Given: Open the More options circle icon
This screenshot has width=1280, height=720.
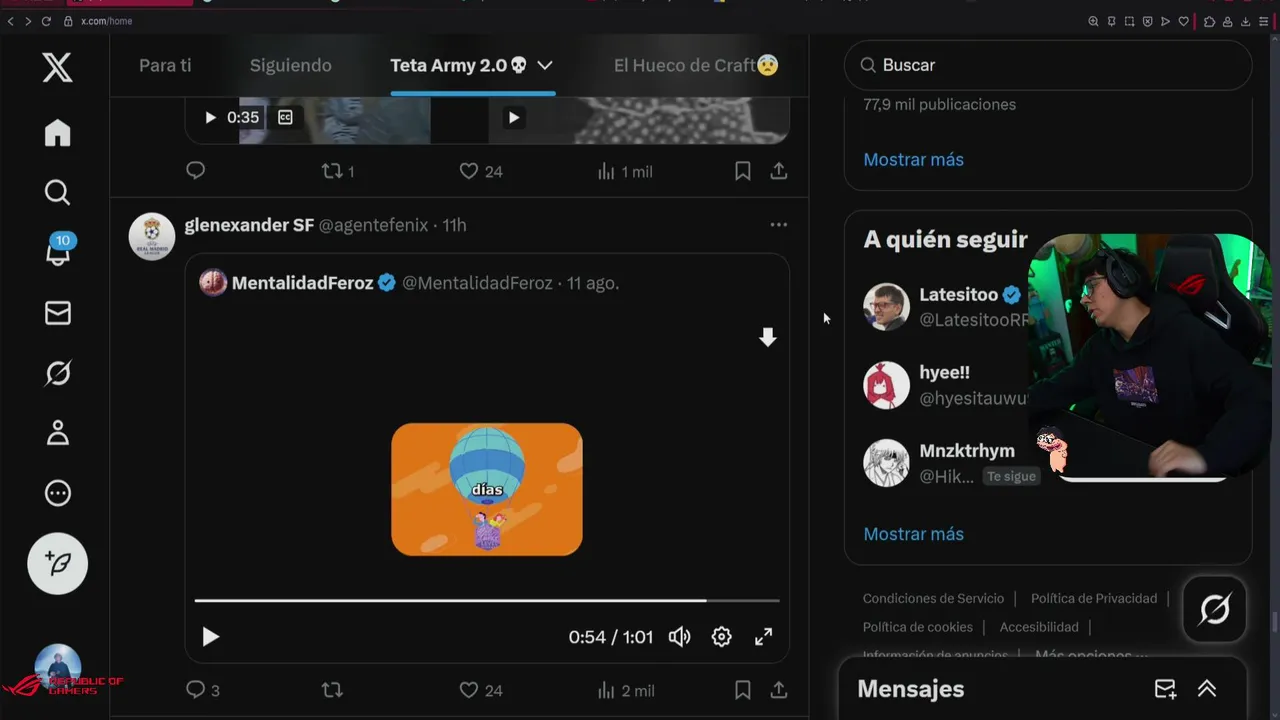Looking at the screenshot, I should click(57, 493).
